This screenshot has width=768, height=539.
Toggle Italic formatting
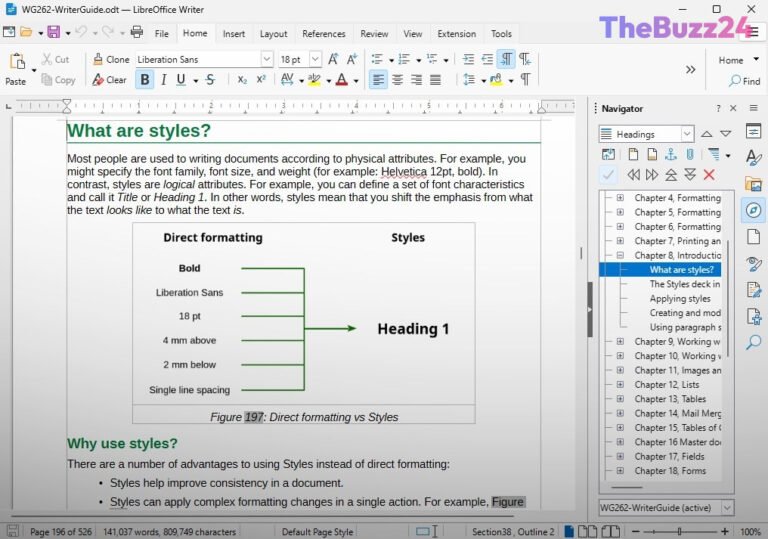(164, 80)
